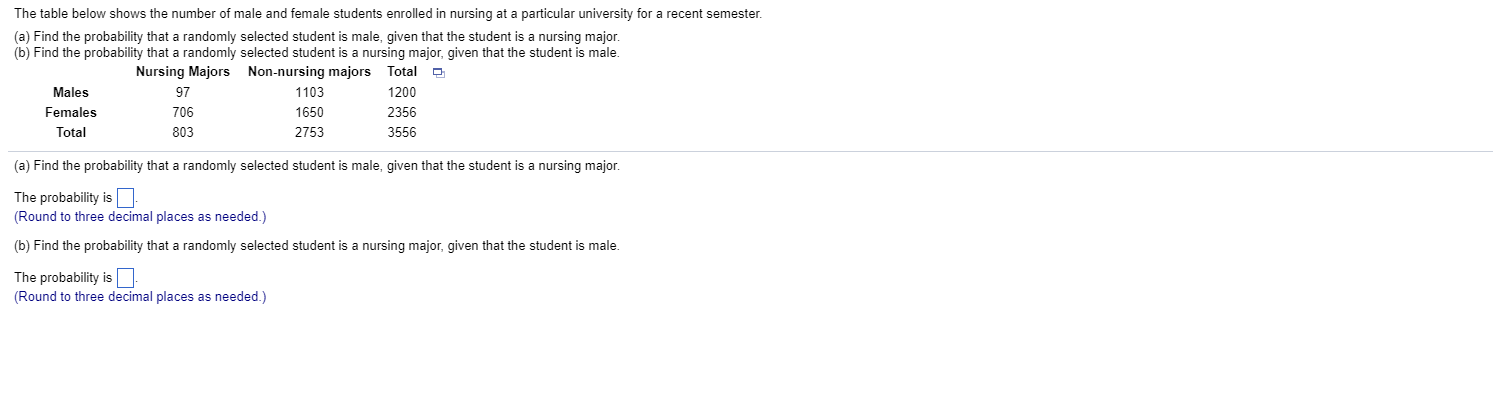Click the nursing majors total 803
1493x404 pixels.
183,132
